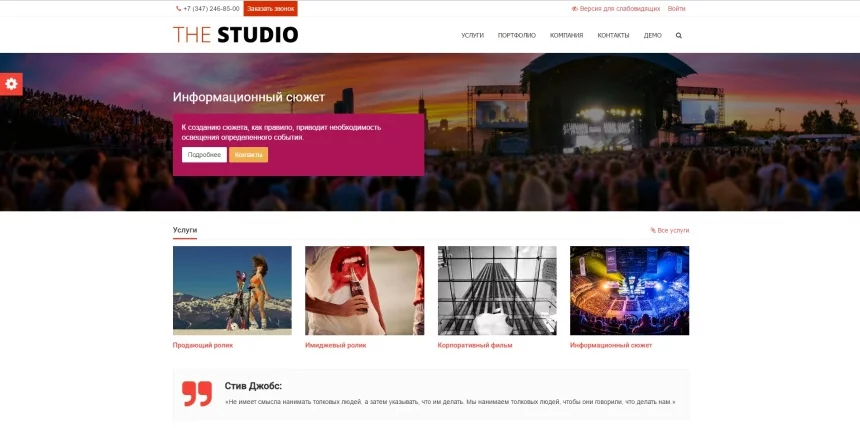This screenshot has width=860, height=428.
Task: Expand the 'Демо' navigation menu
Action: pyautogui.click(x=652, y=35)
